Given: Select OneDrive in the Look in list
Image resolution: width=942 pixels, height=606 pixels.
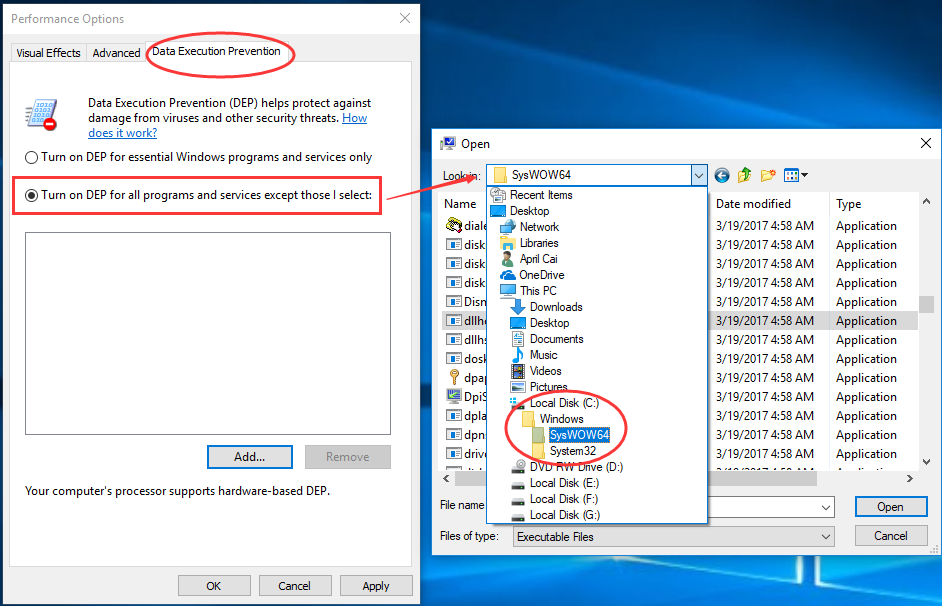Looking at the screenshot, I should [x=541, y=275].
